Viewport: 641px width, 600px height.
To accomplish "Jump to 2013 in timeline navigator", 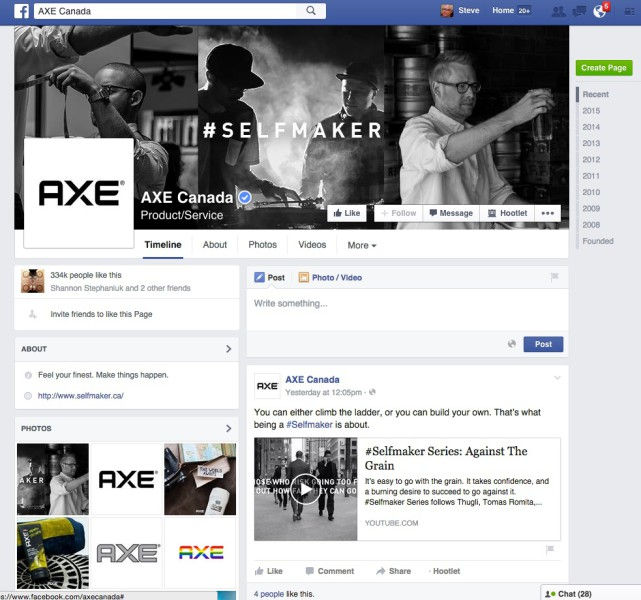I will click(591, 143).
